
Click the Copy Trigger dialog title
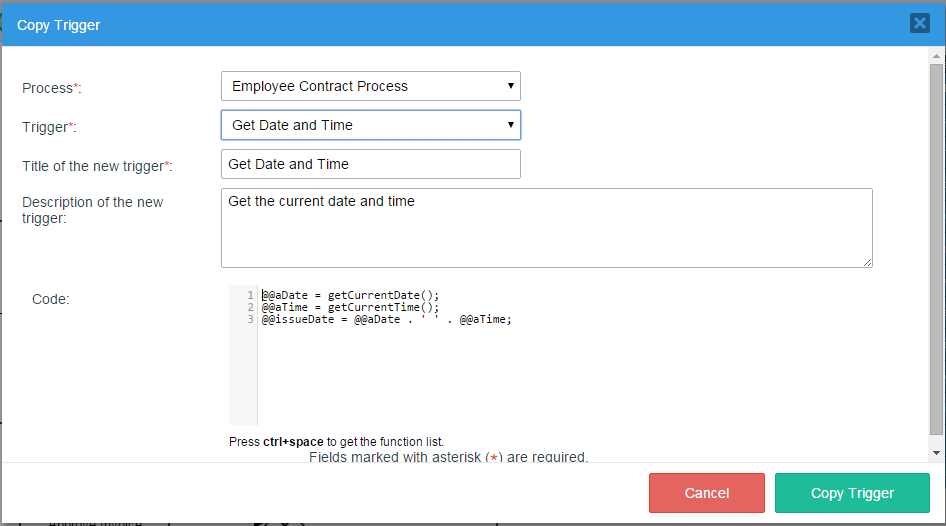click(x=58, y=24)
